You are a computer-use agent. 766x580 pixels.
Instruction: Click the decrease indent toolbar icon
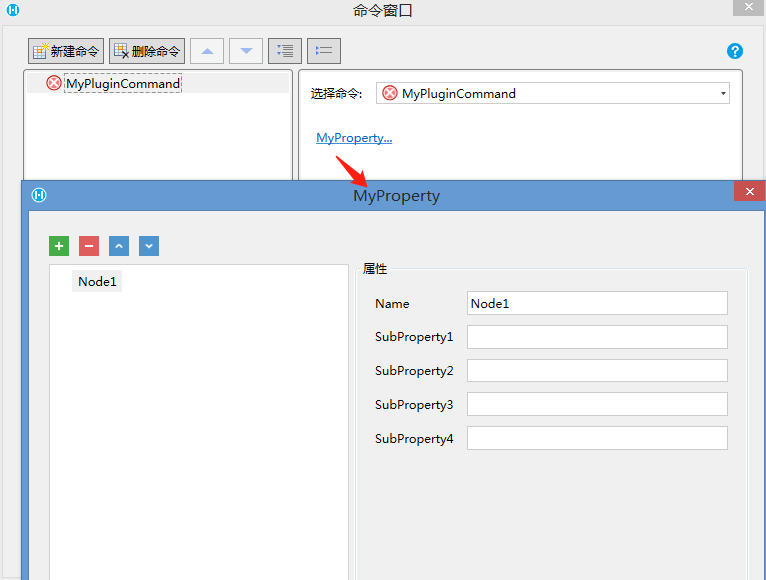tap(324, 51)
